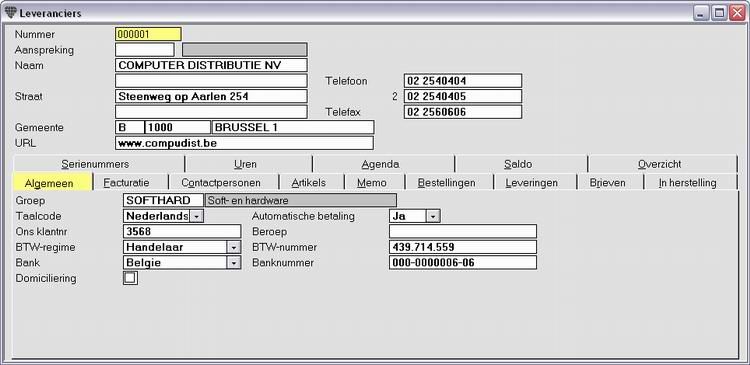
Task: Edit the Naam field COMPUTER DISTRIBUTIE NV
Action: pos(211,65)
